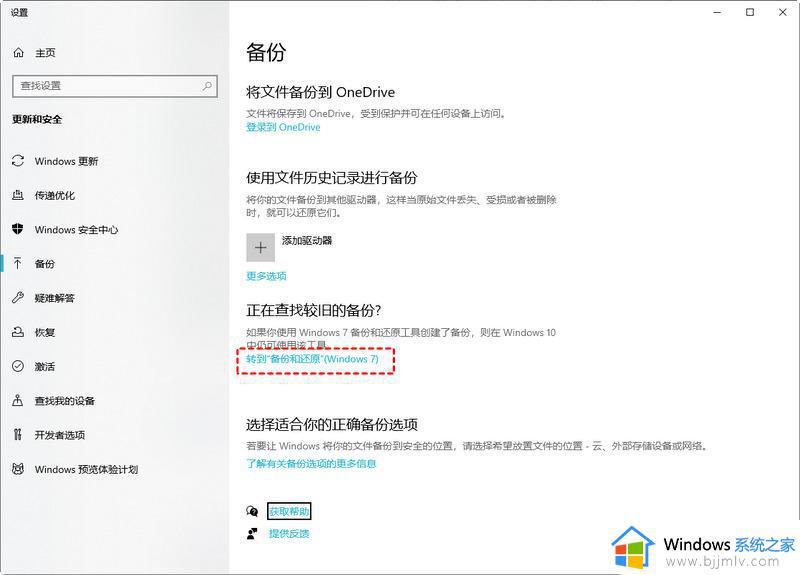
Task: Click the 恢复 recovery icon
Action: click(18, 332)
